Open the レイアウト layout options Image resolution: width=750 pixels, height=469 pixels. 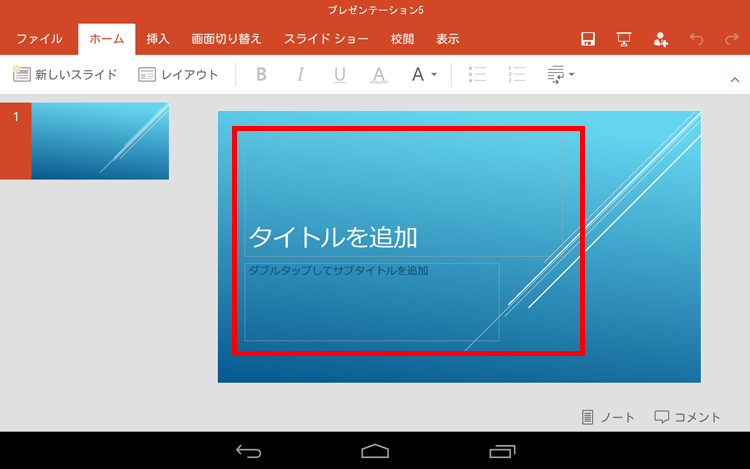[178, 74]
